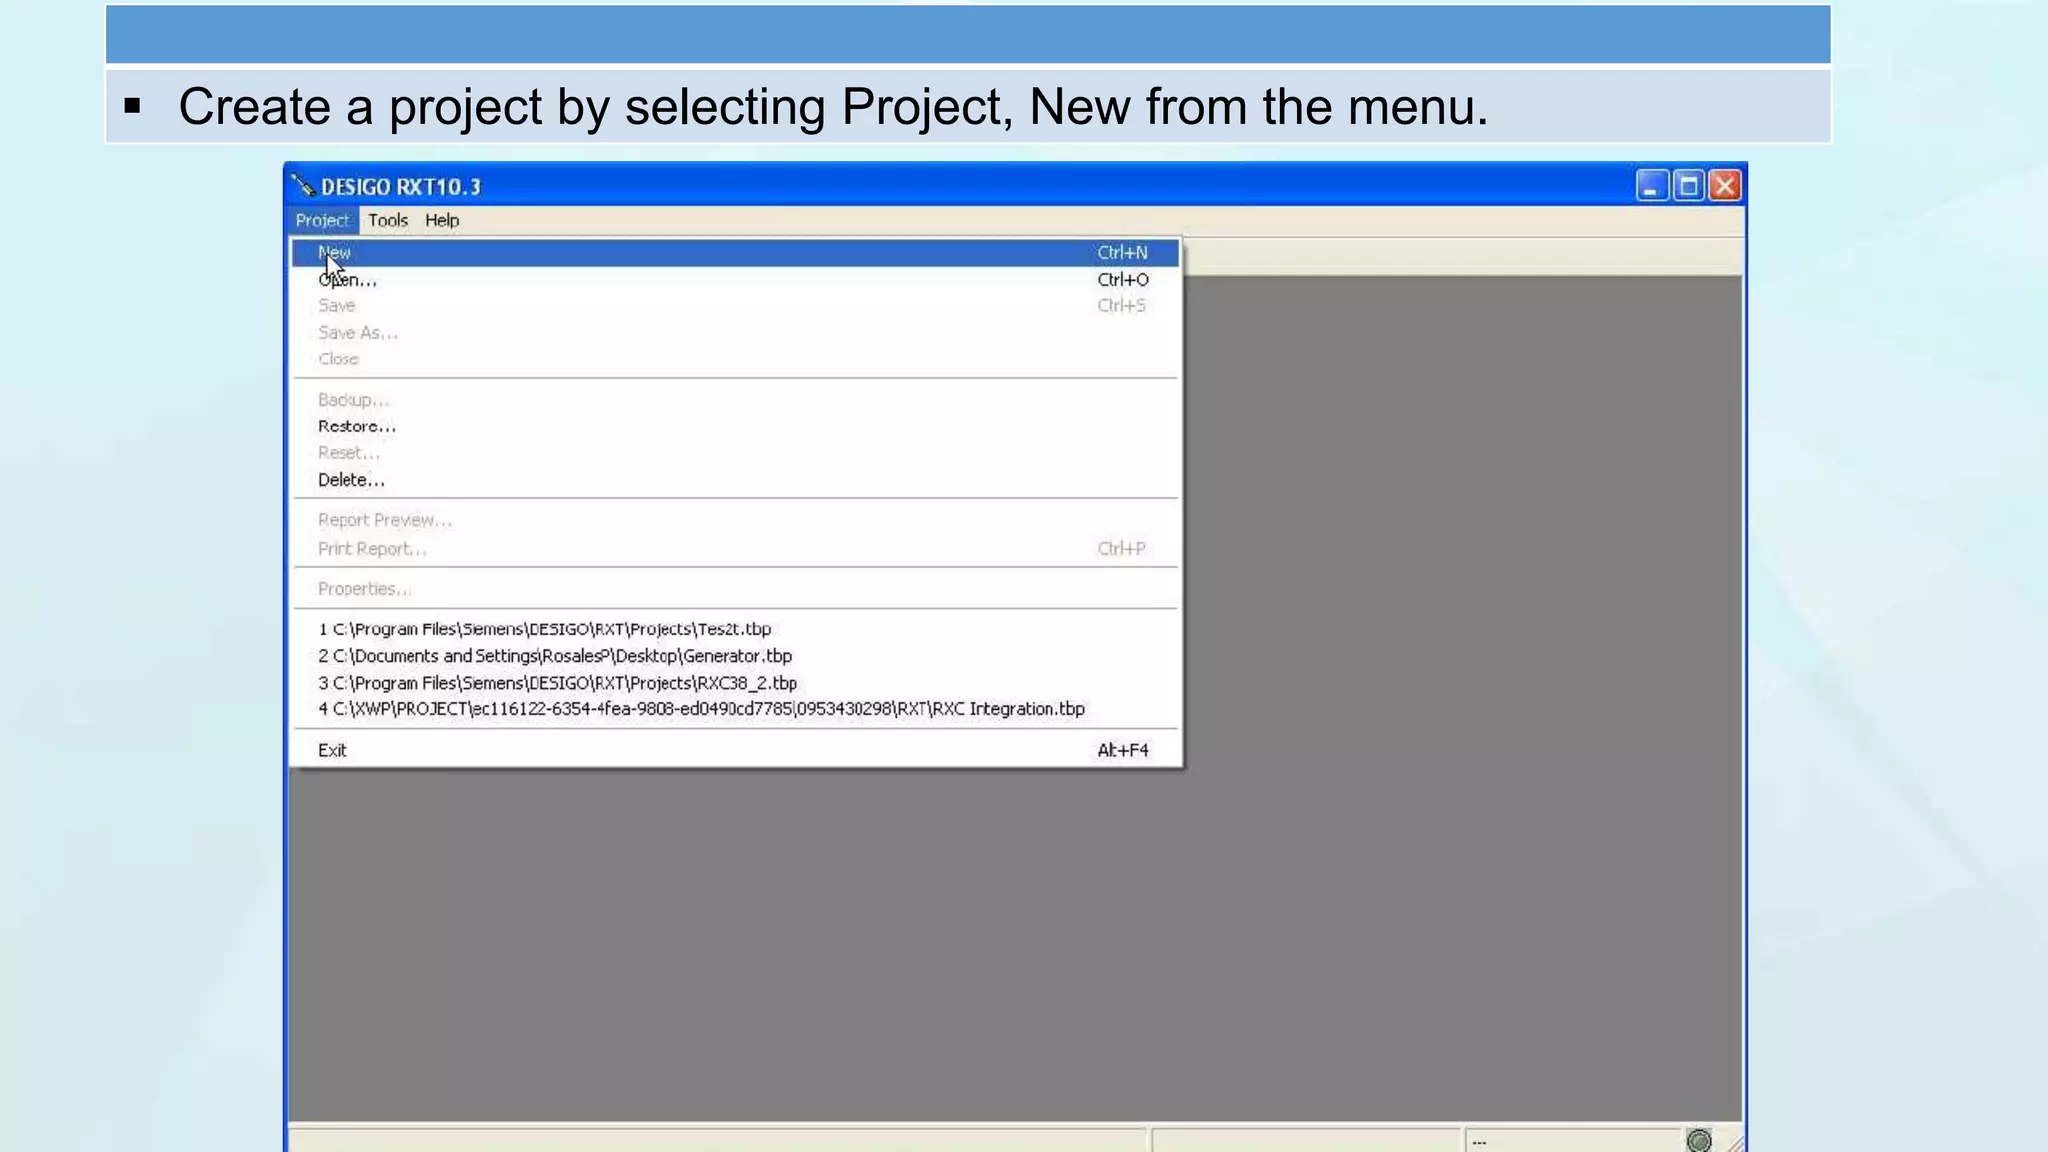Open the Tools menu

[388, 220]
